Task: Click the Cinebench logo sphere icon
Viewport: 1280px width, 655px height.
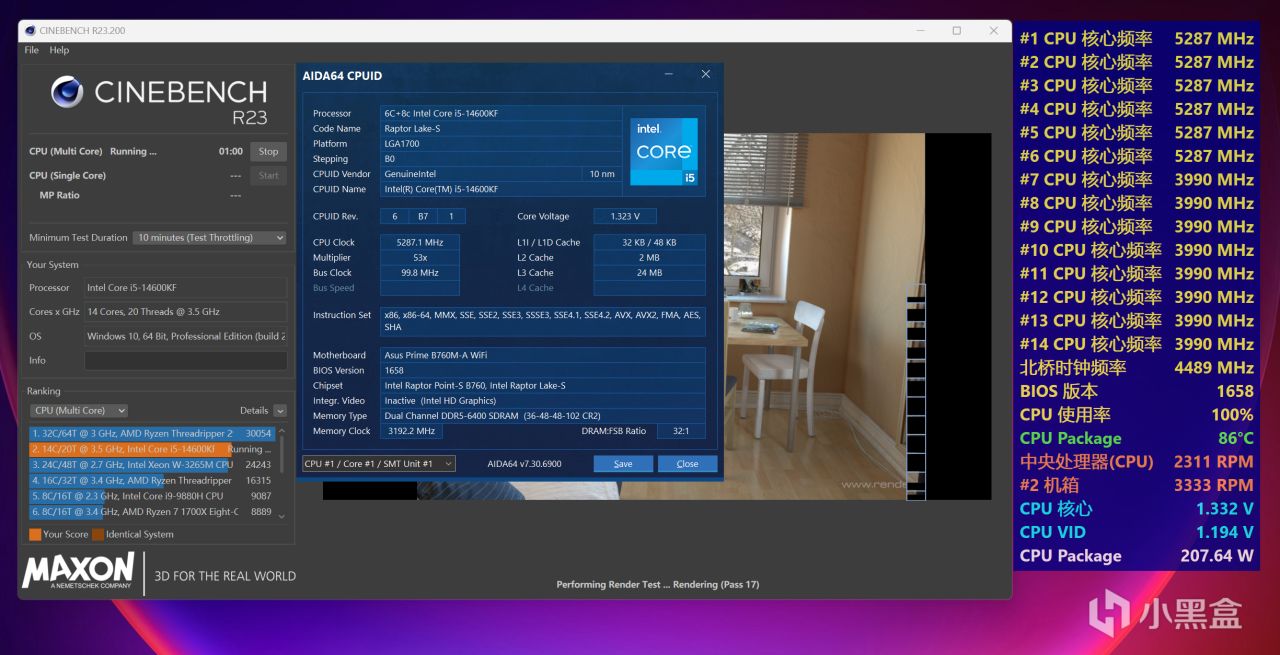Action: tap(67, 92)
